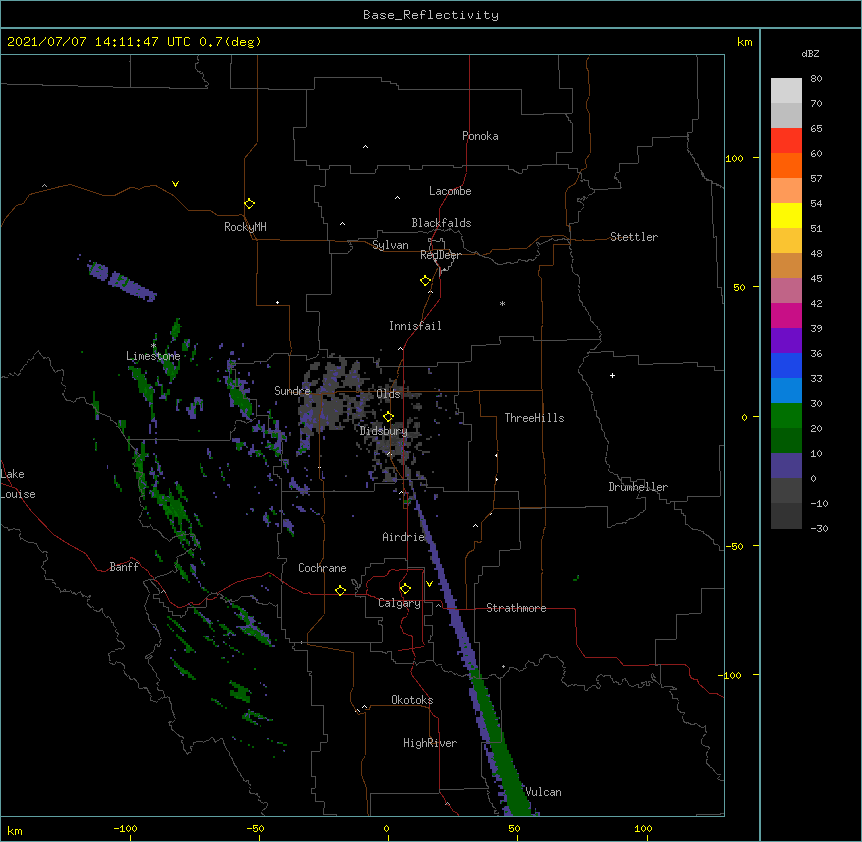Select the purple 39 dBZ legend swatch

(786, 340)
